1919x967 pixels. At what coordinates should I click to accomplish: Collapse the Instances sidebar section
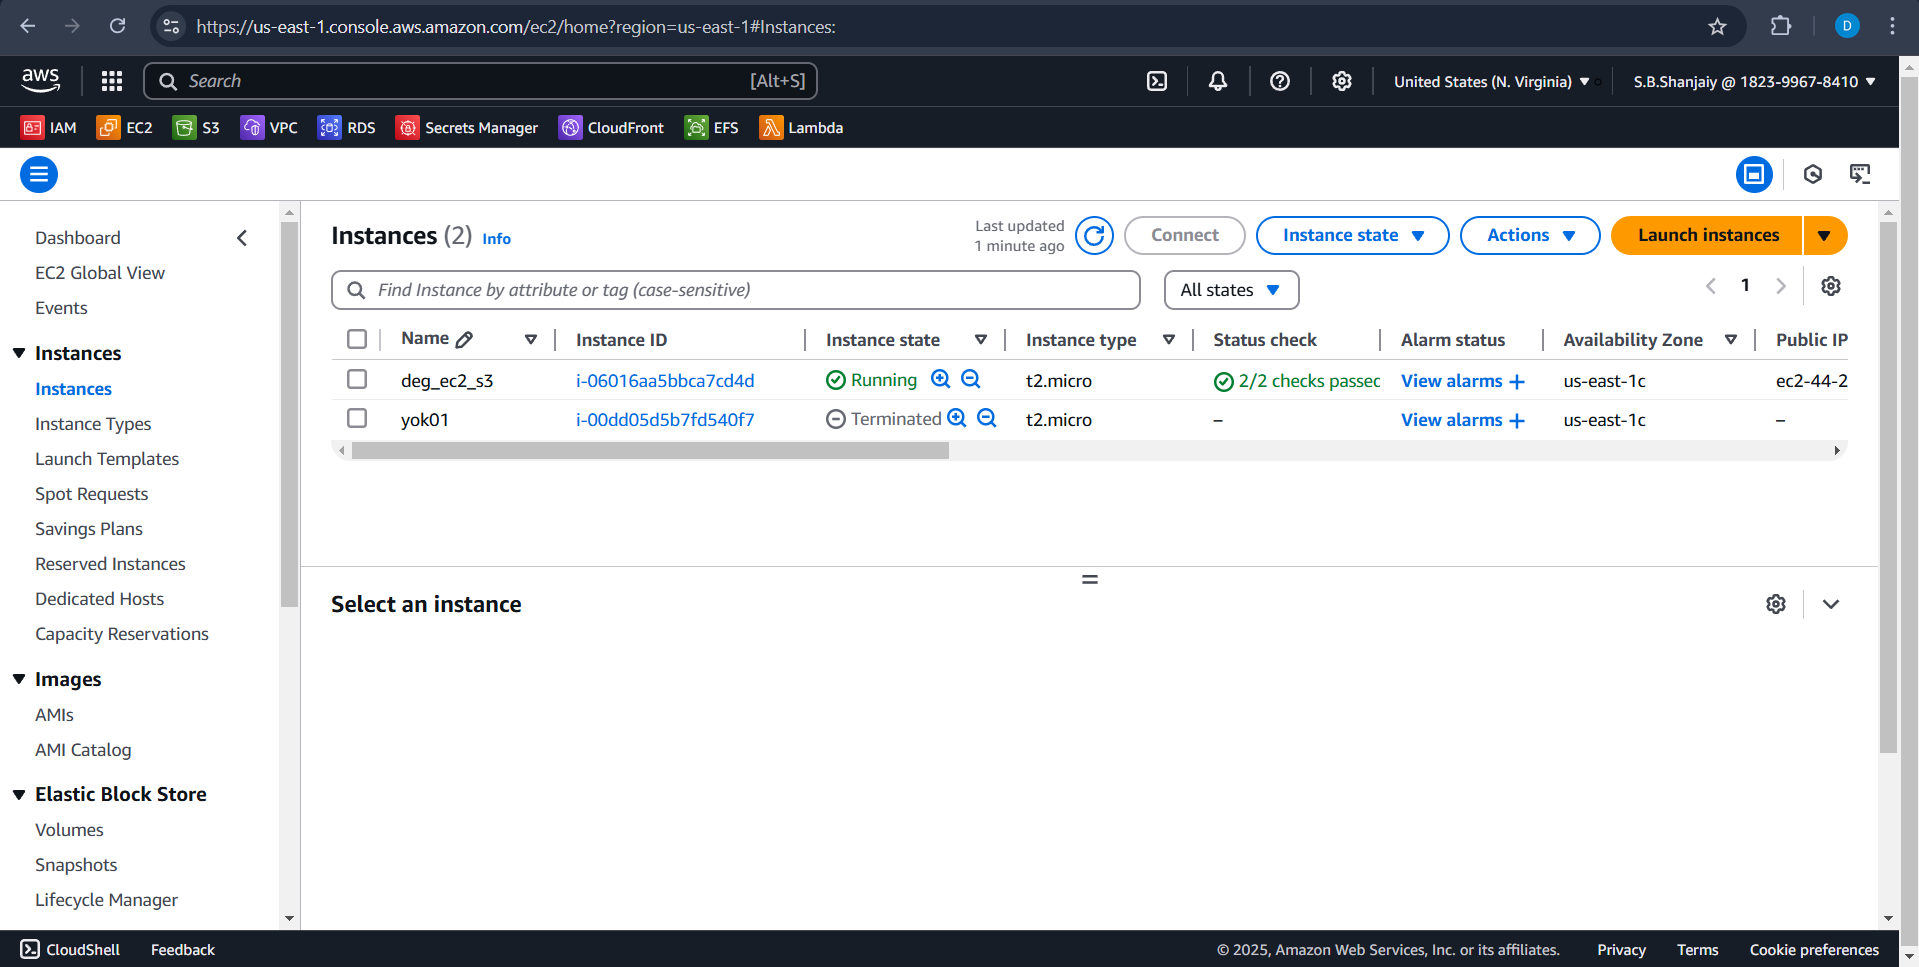[19, 353]
